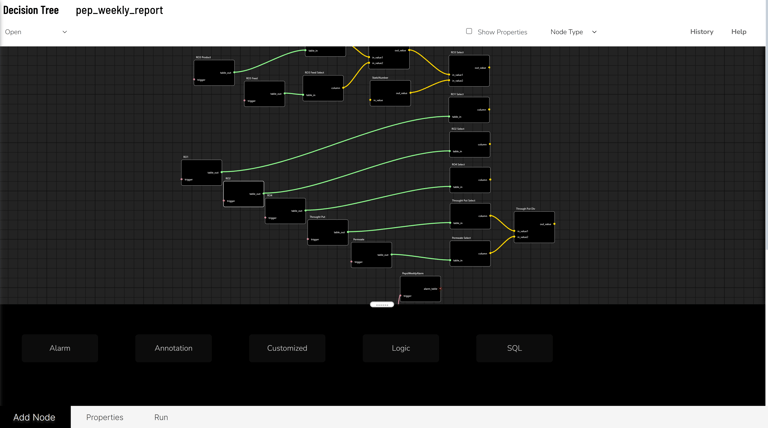Click table_out port on RO3 Feed node
The height and width of the screenshot is (428, 768).
coord(285,94)
